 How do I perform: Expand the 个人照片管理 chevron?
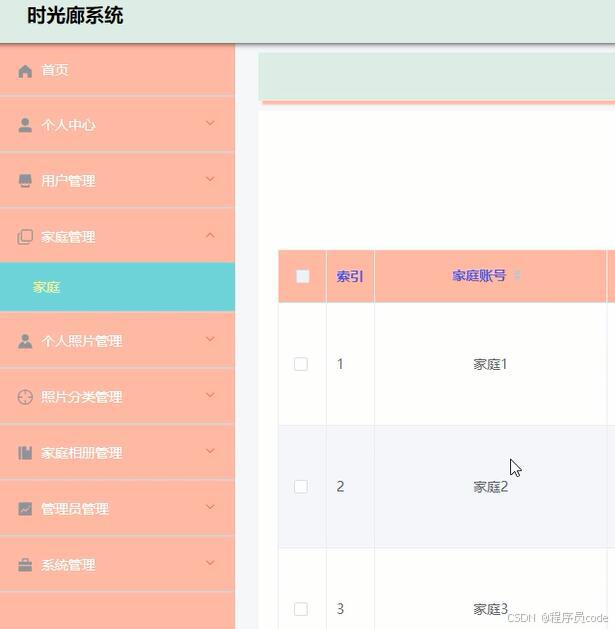[210, 339]
